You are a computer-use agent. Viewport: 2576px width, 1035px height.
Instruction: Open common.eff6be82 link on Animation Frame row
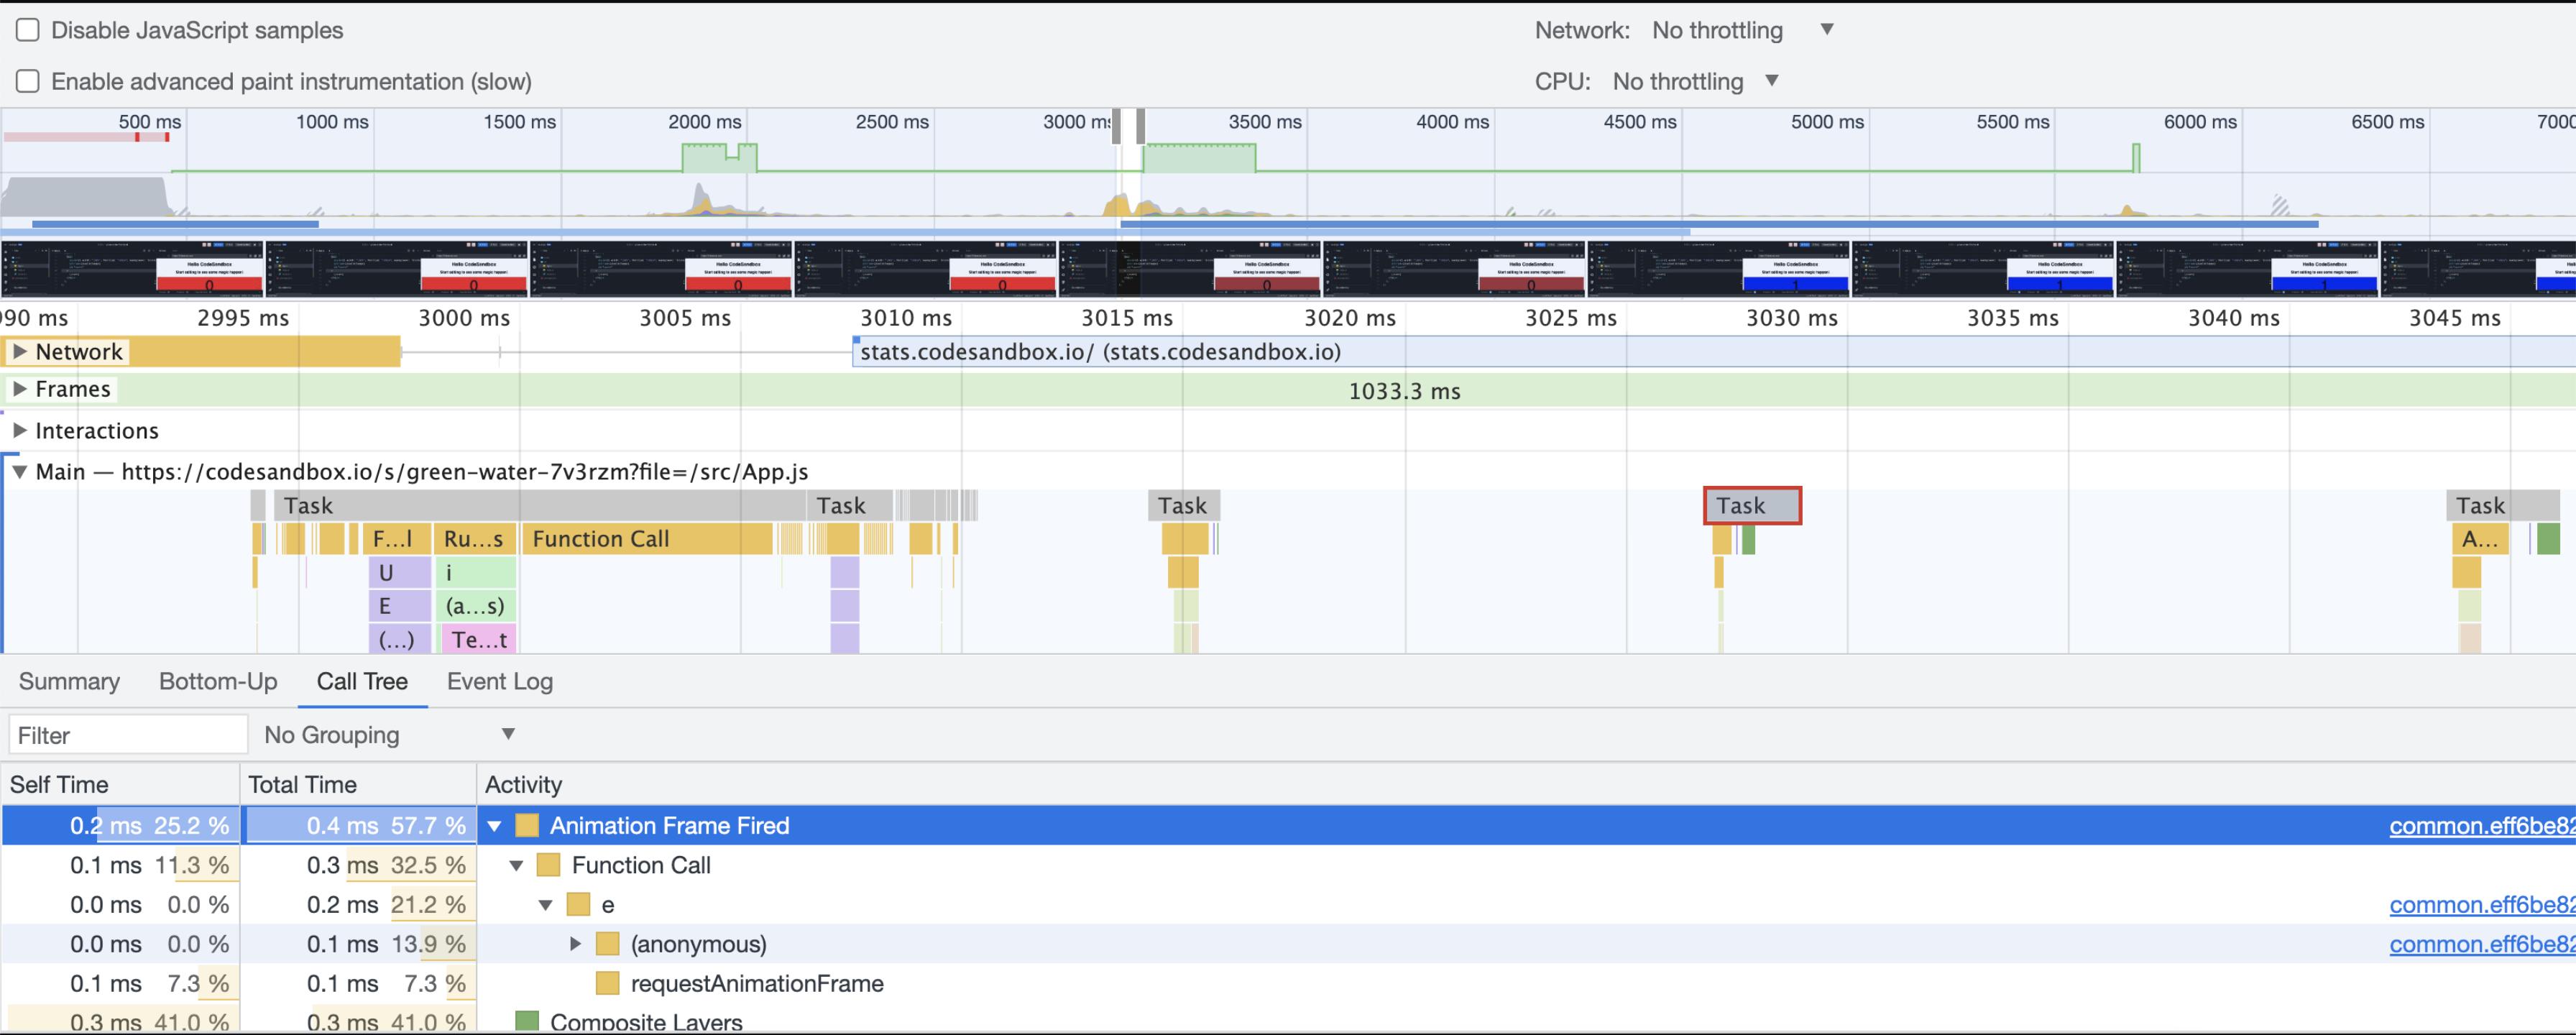pos(2480,826)
